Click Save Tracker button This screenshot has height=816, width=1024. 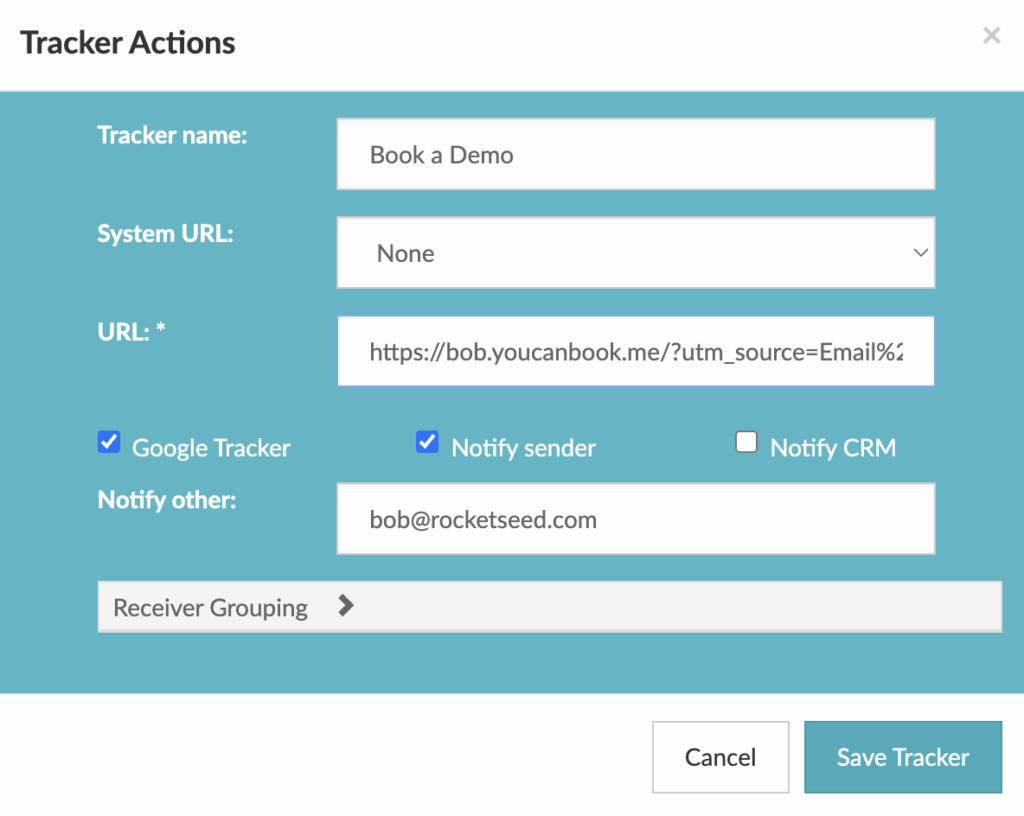902,757
